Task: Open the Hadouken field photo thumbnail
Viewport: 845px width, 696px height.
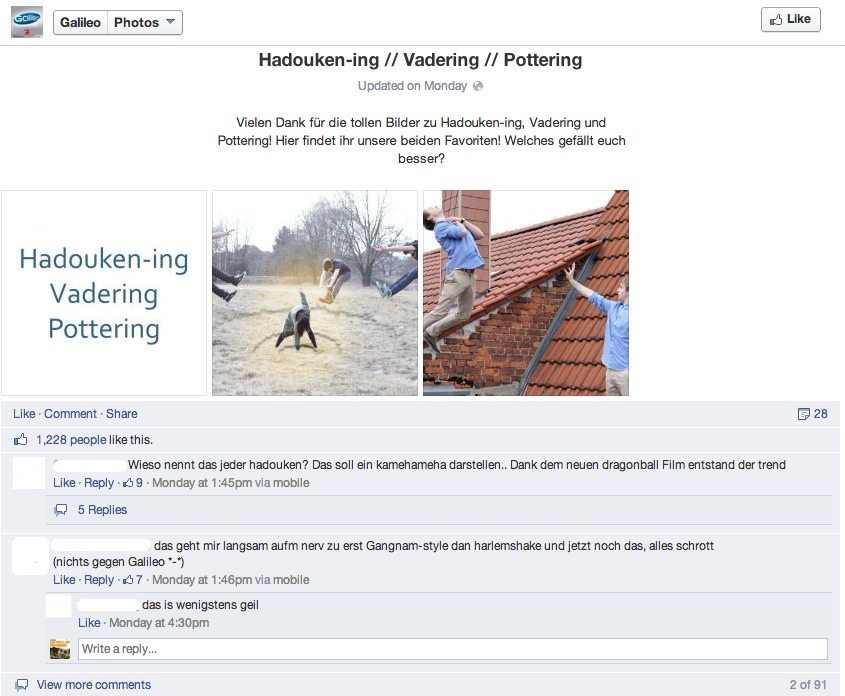Action: pos(315,293)
